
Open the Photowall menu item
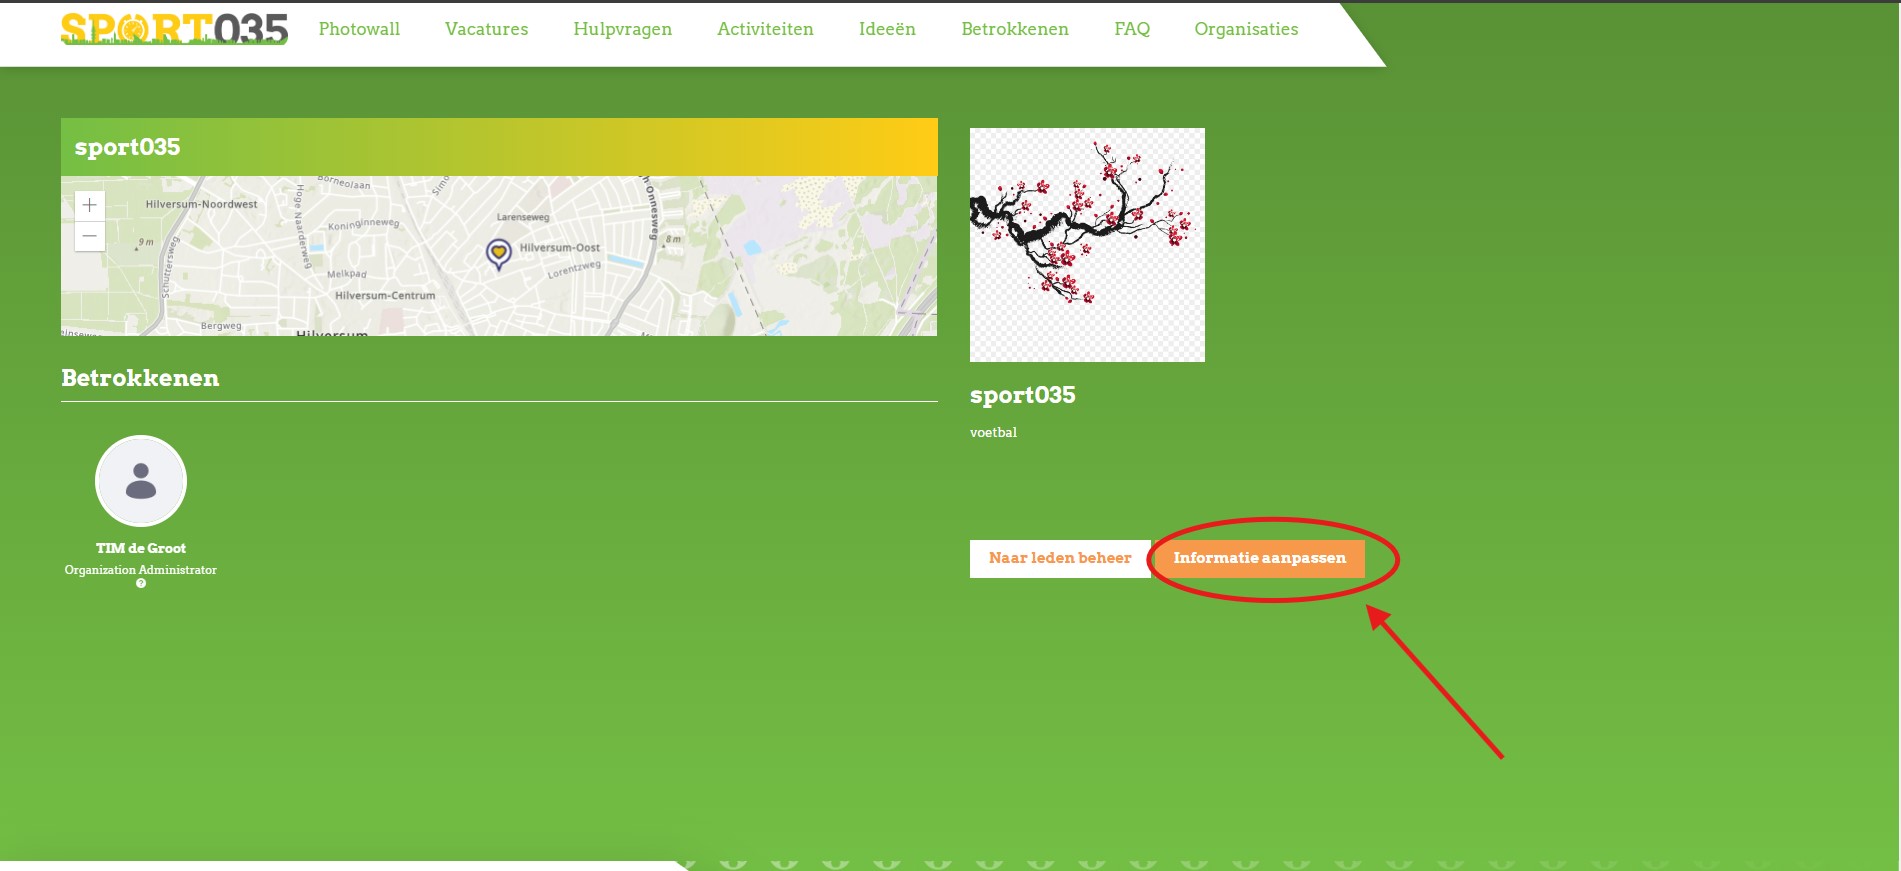(359, 29)
